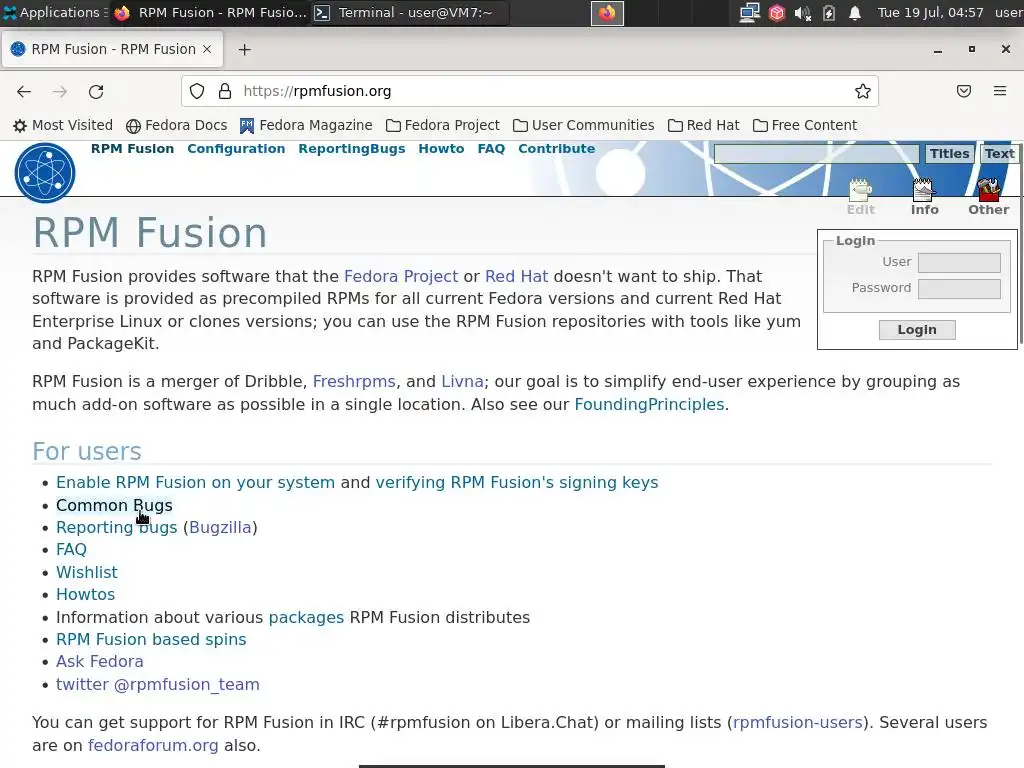This screenshot has height=768, width=1024.
Task: Open the Wishlist link
Action: [87, 573]
